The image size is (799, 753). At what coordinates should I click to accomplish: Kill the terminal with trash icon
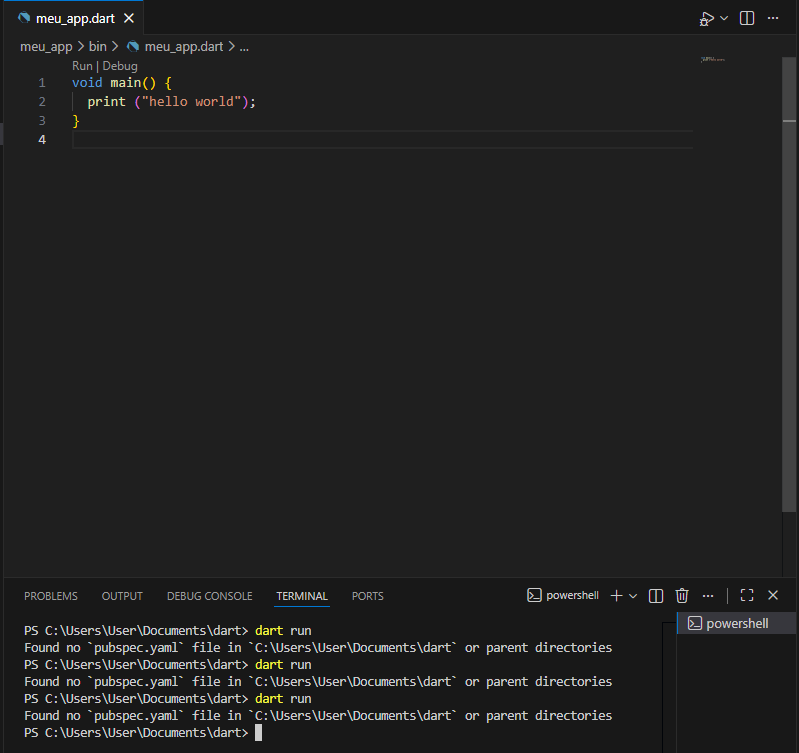(682, 595)
